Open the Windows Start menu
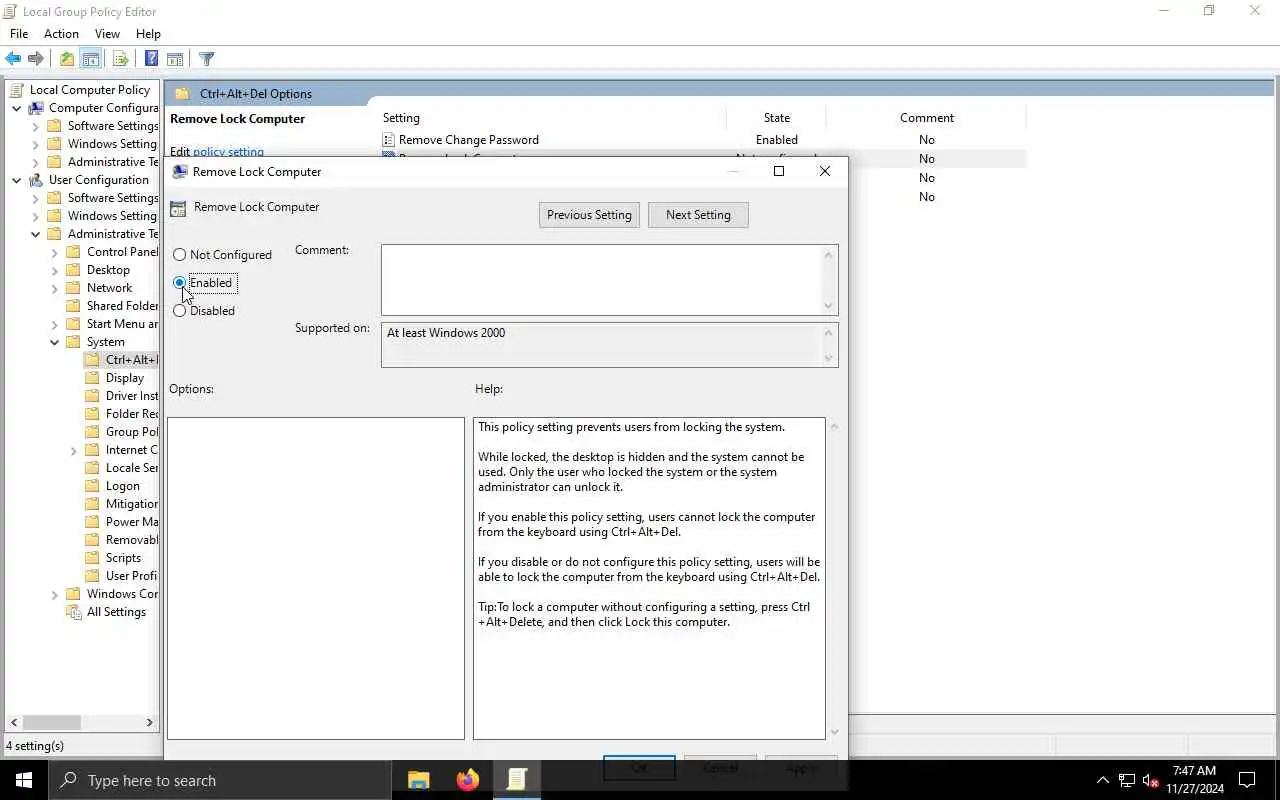The width and height of the screenshot is (1280, 800). coord(24,780)
